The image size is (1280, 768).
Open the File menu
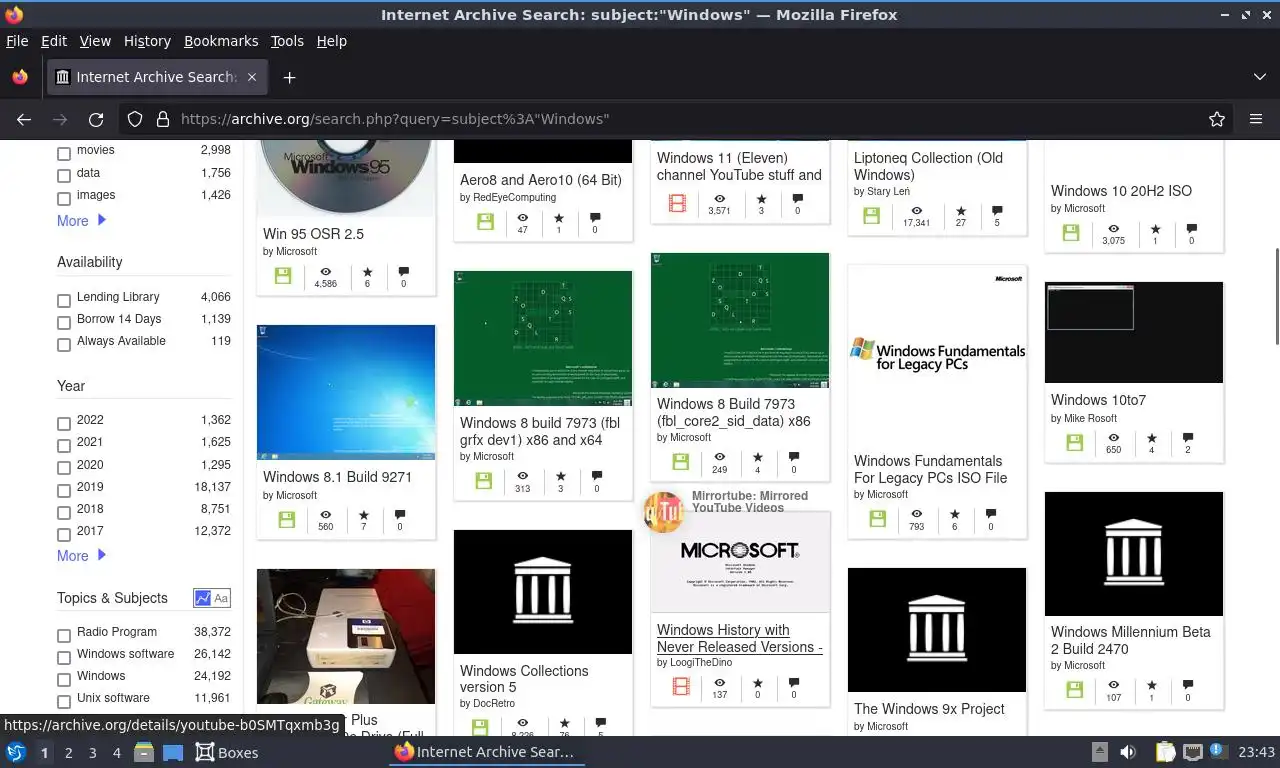(17, 41)
